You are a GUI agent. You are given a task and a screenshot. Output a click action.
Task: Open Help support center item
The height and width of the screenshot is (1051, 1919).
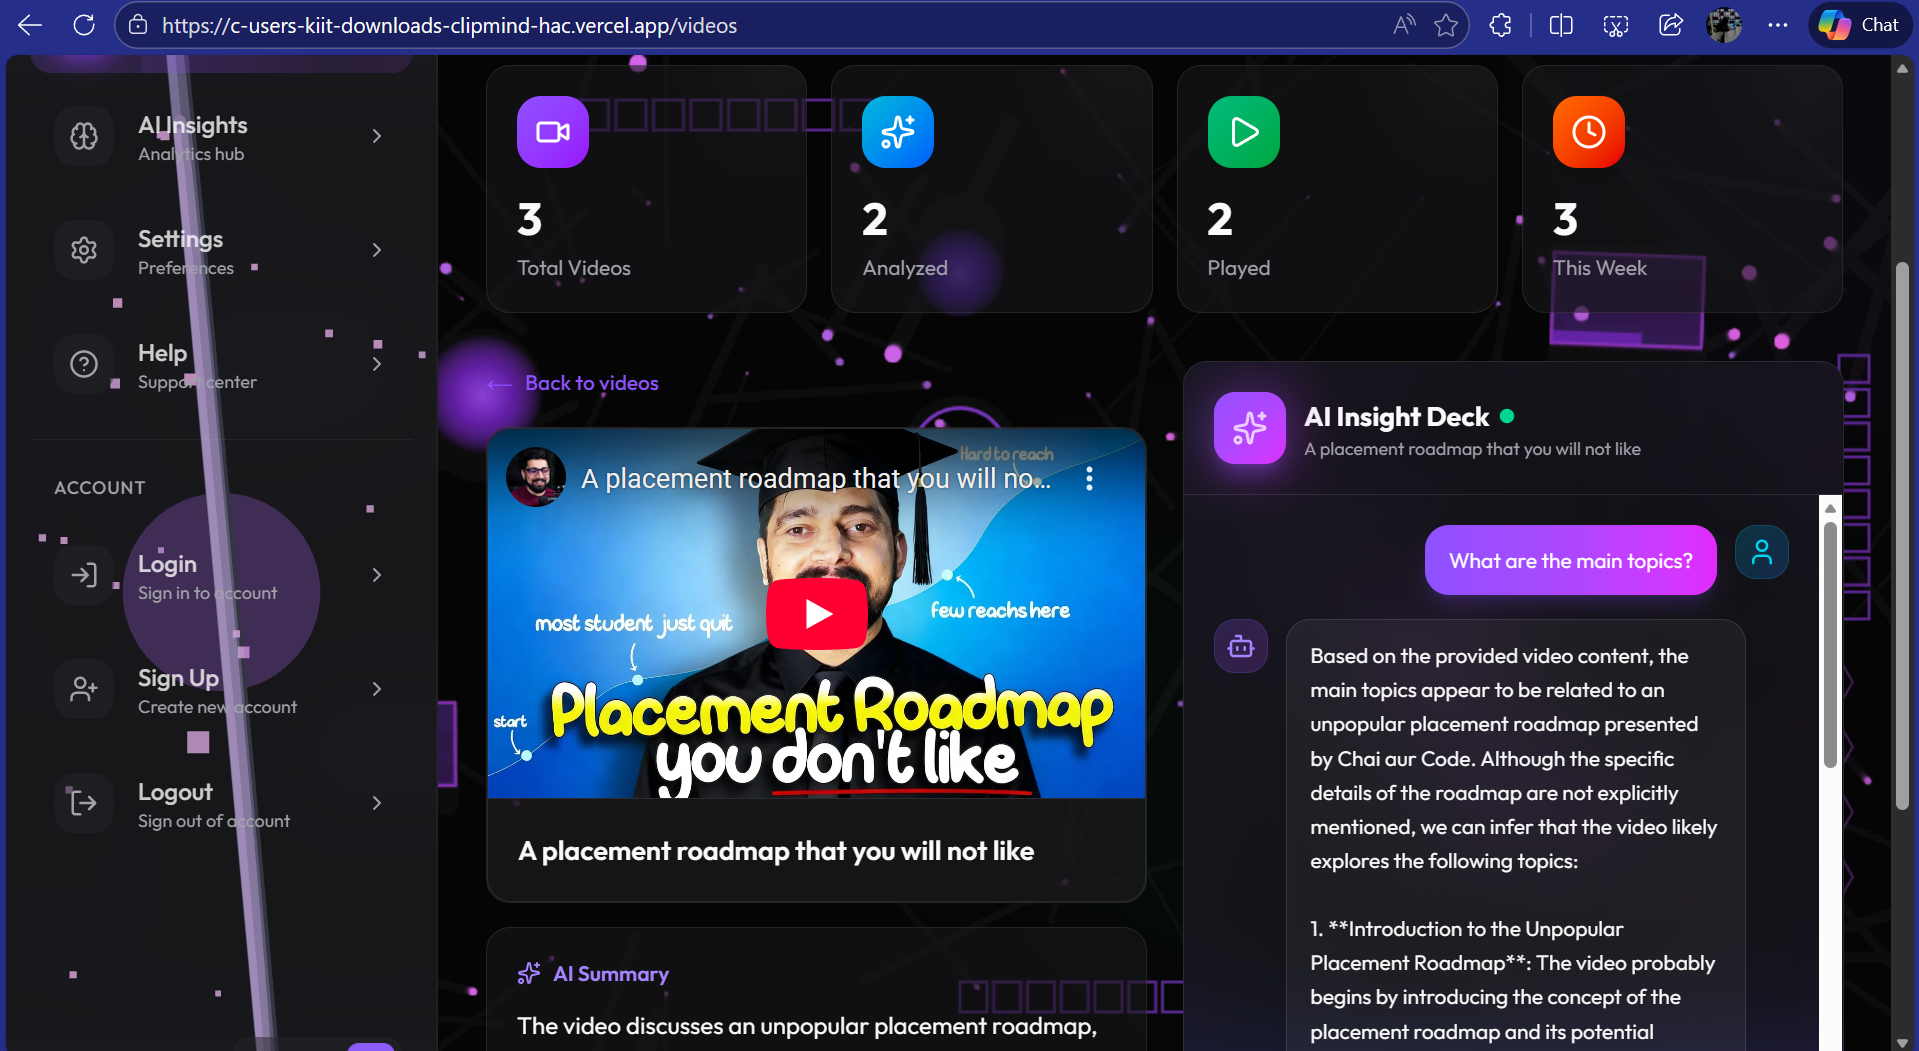pos(221,364)
